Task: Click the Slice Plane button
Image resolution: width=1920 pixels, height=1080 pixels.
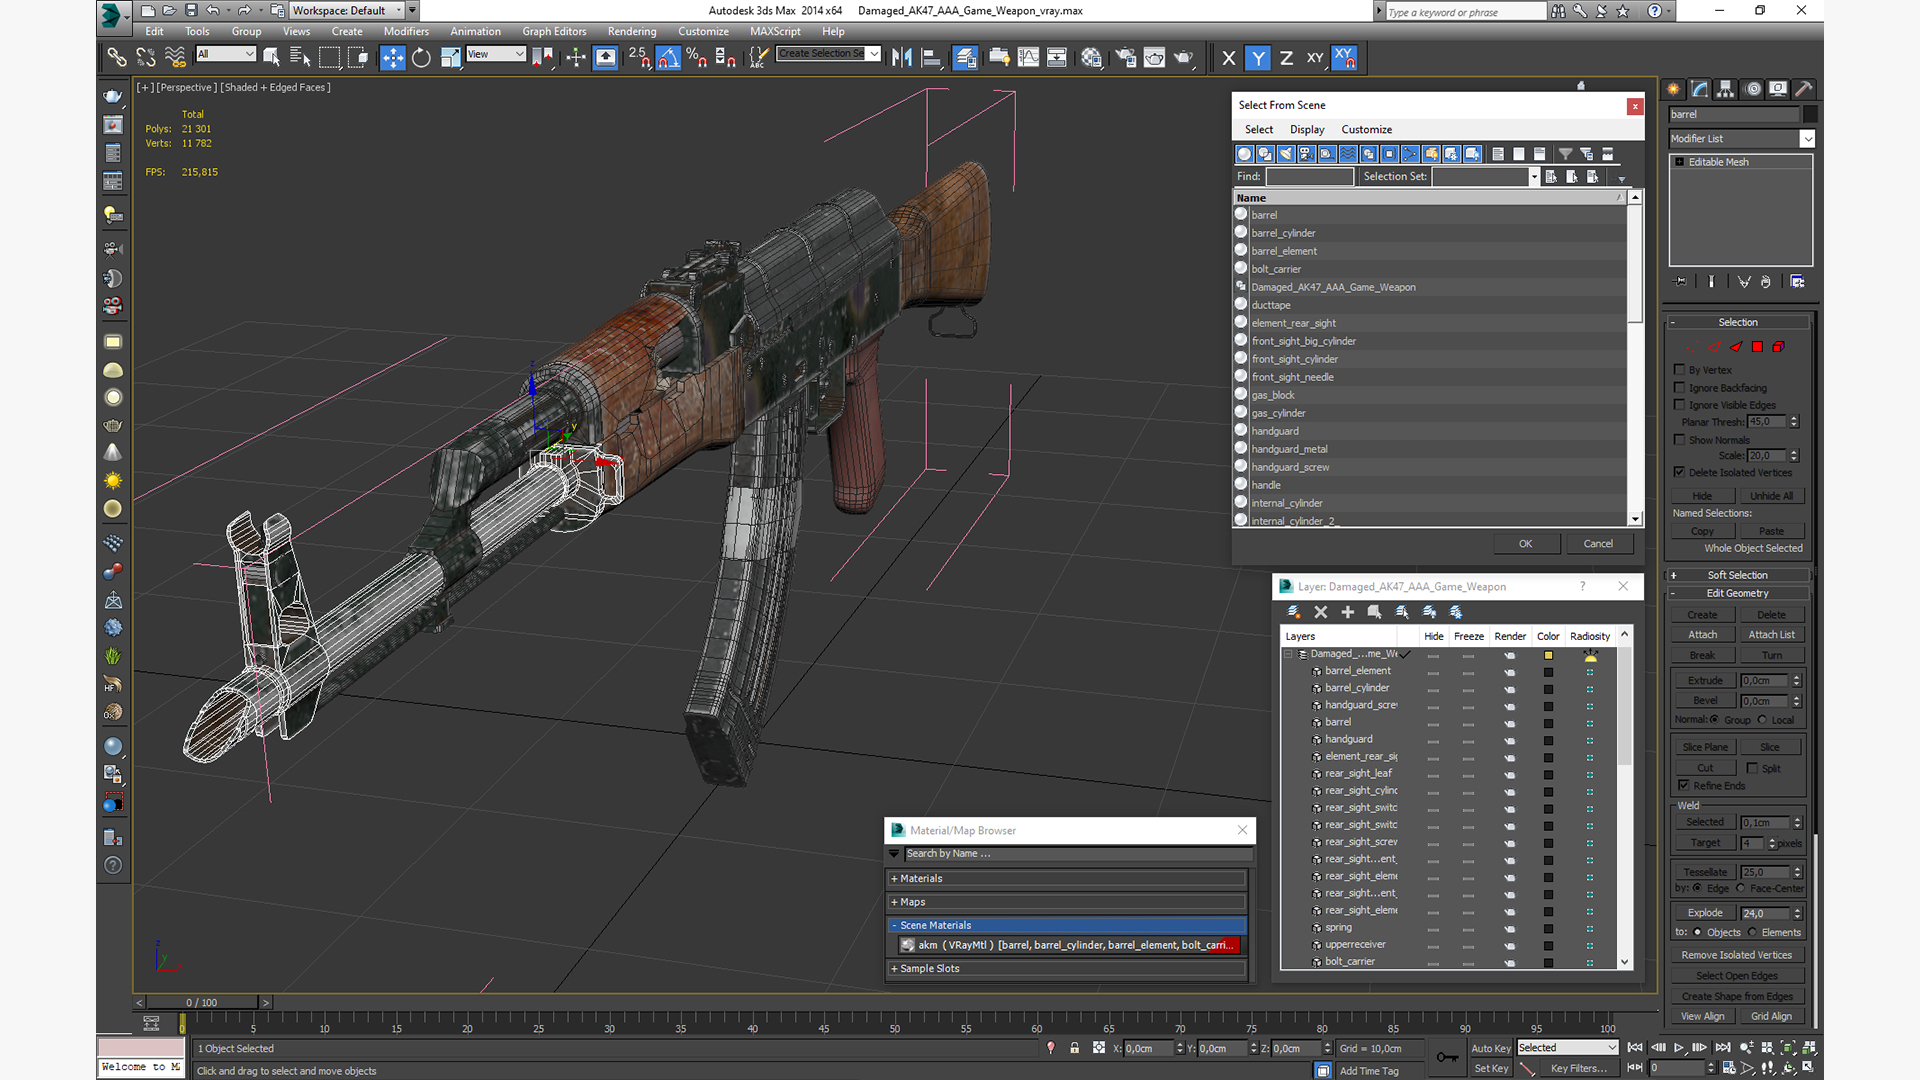Action: click(x=1704, y=747)
